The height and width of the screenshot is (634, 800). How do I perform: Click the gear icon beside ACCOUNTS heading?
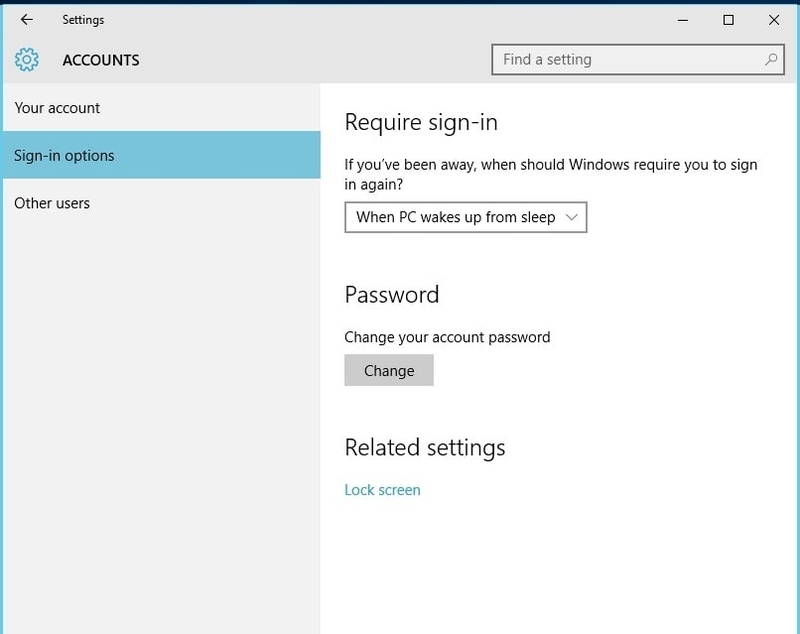[27, 59]
